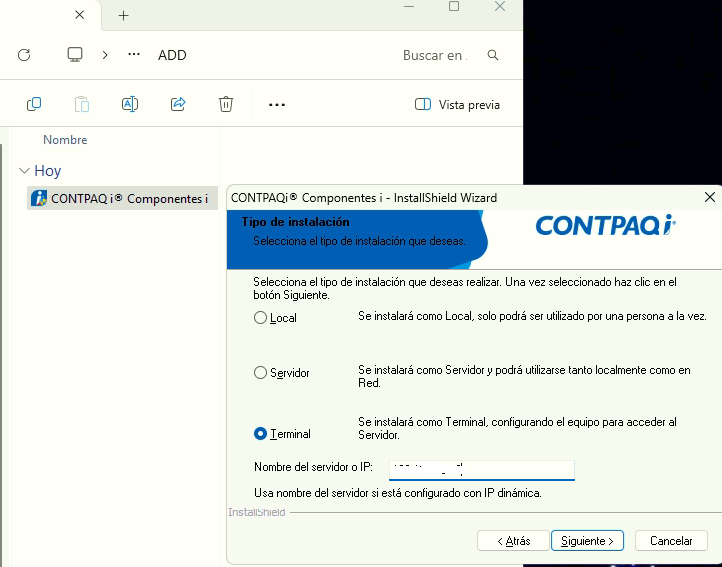The height and width of the screenshot is (567, 722).
Task: Select the Local installation option
Action: click(x=261, y=318)
